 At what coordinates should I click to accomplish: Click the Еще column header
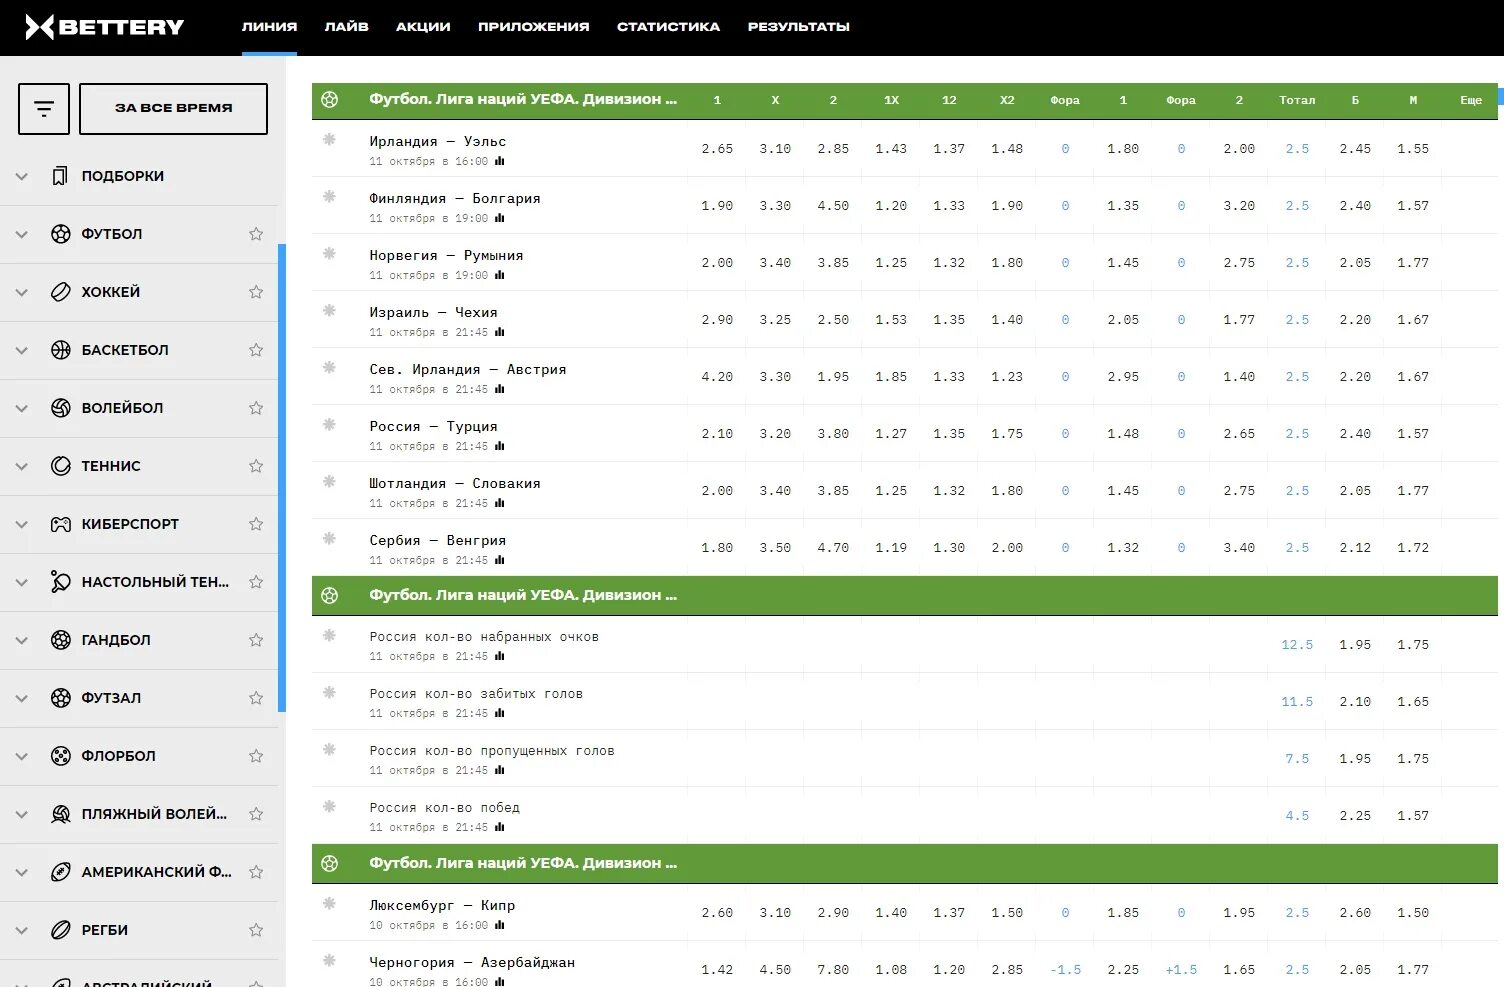point(1471,100)
